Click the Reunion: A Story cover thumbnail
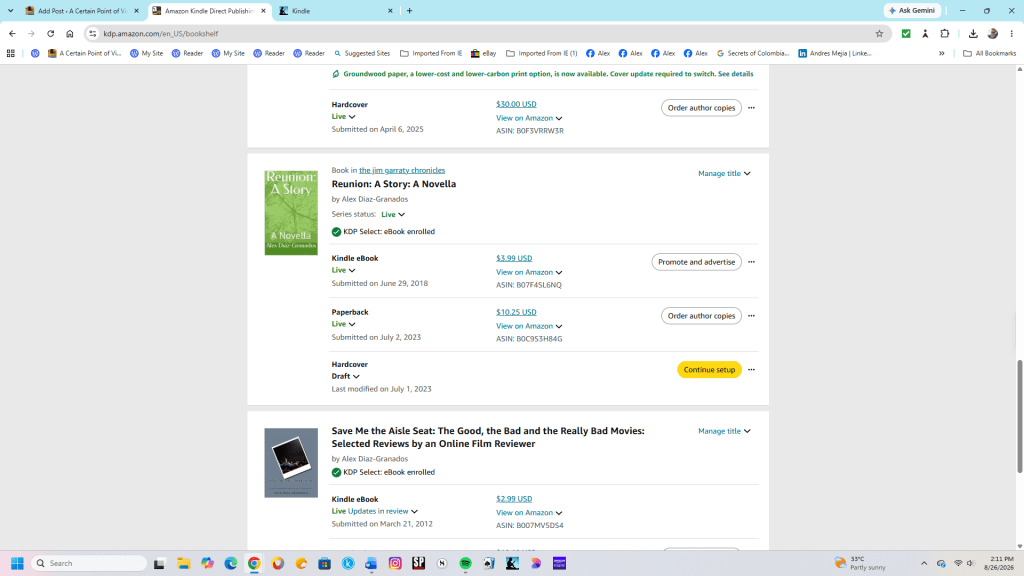1024x576 pixels. (x=291, y=213)
